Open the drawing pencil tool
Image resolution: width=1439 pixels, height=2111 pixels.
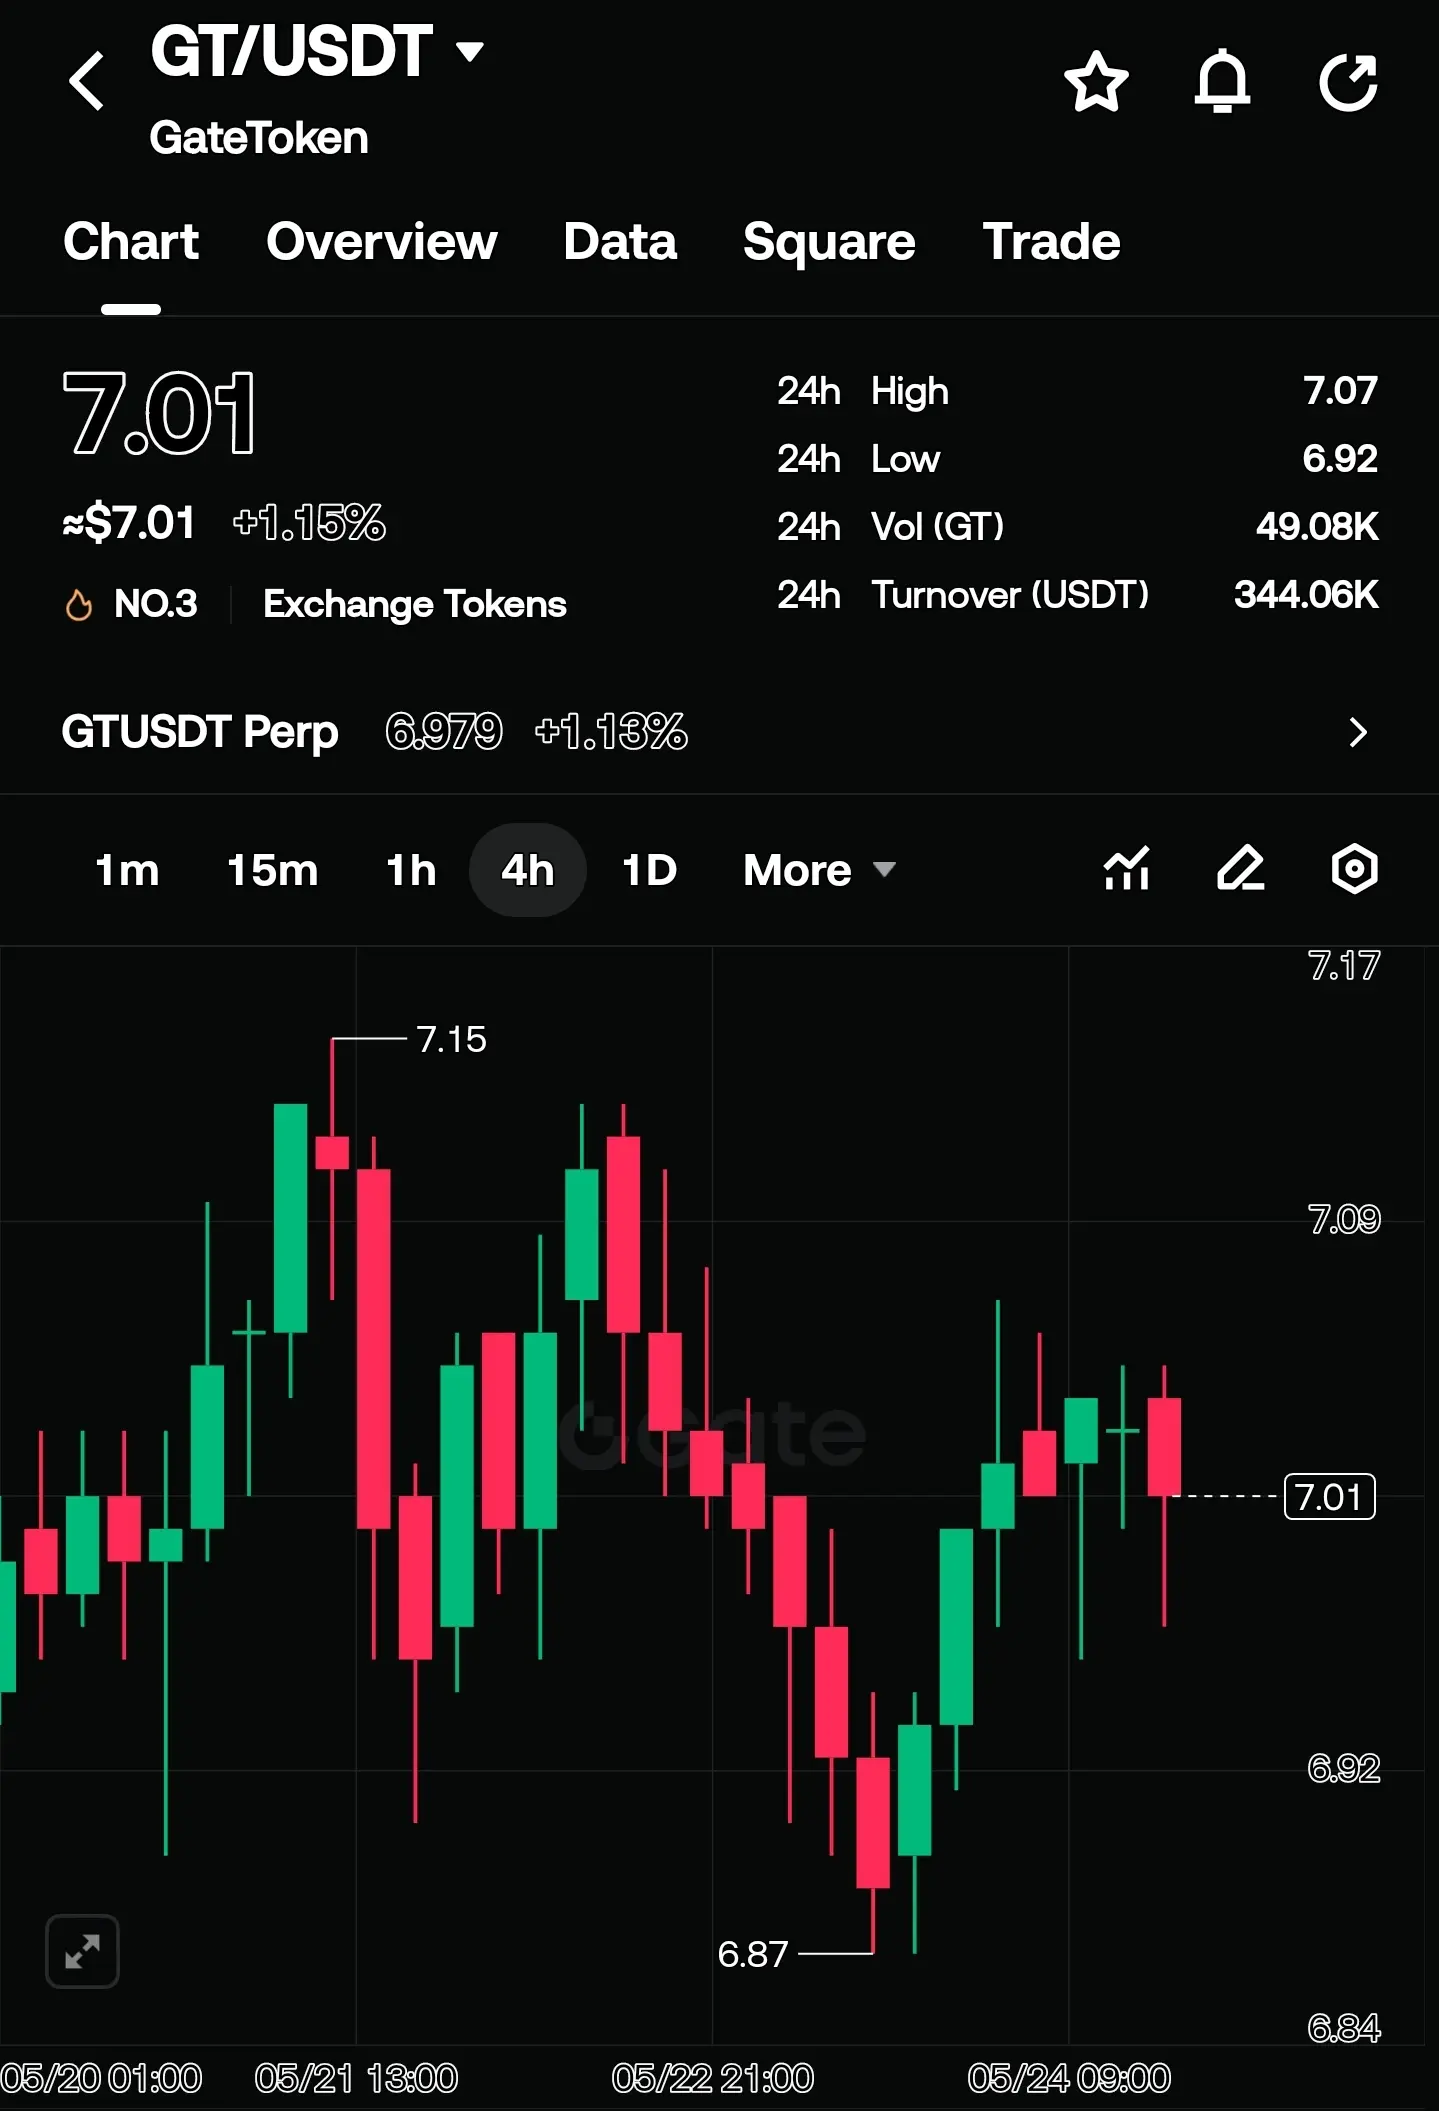[x=1240, y=868]
